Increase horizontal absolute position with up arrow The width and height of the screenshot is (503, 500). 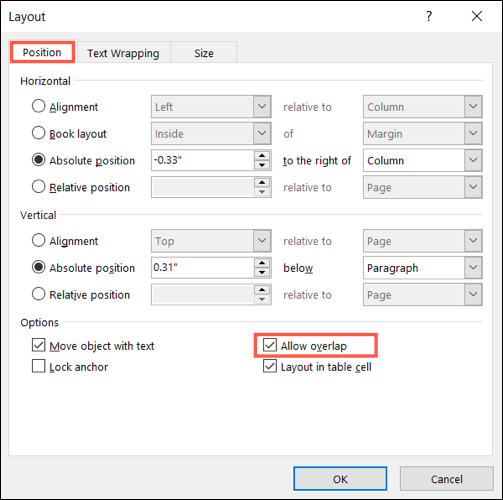click(x=262, y=156)
